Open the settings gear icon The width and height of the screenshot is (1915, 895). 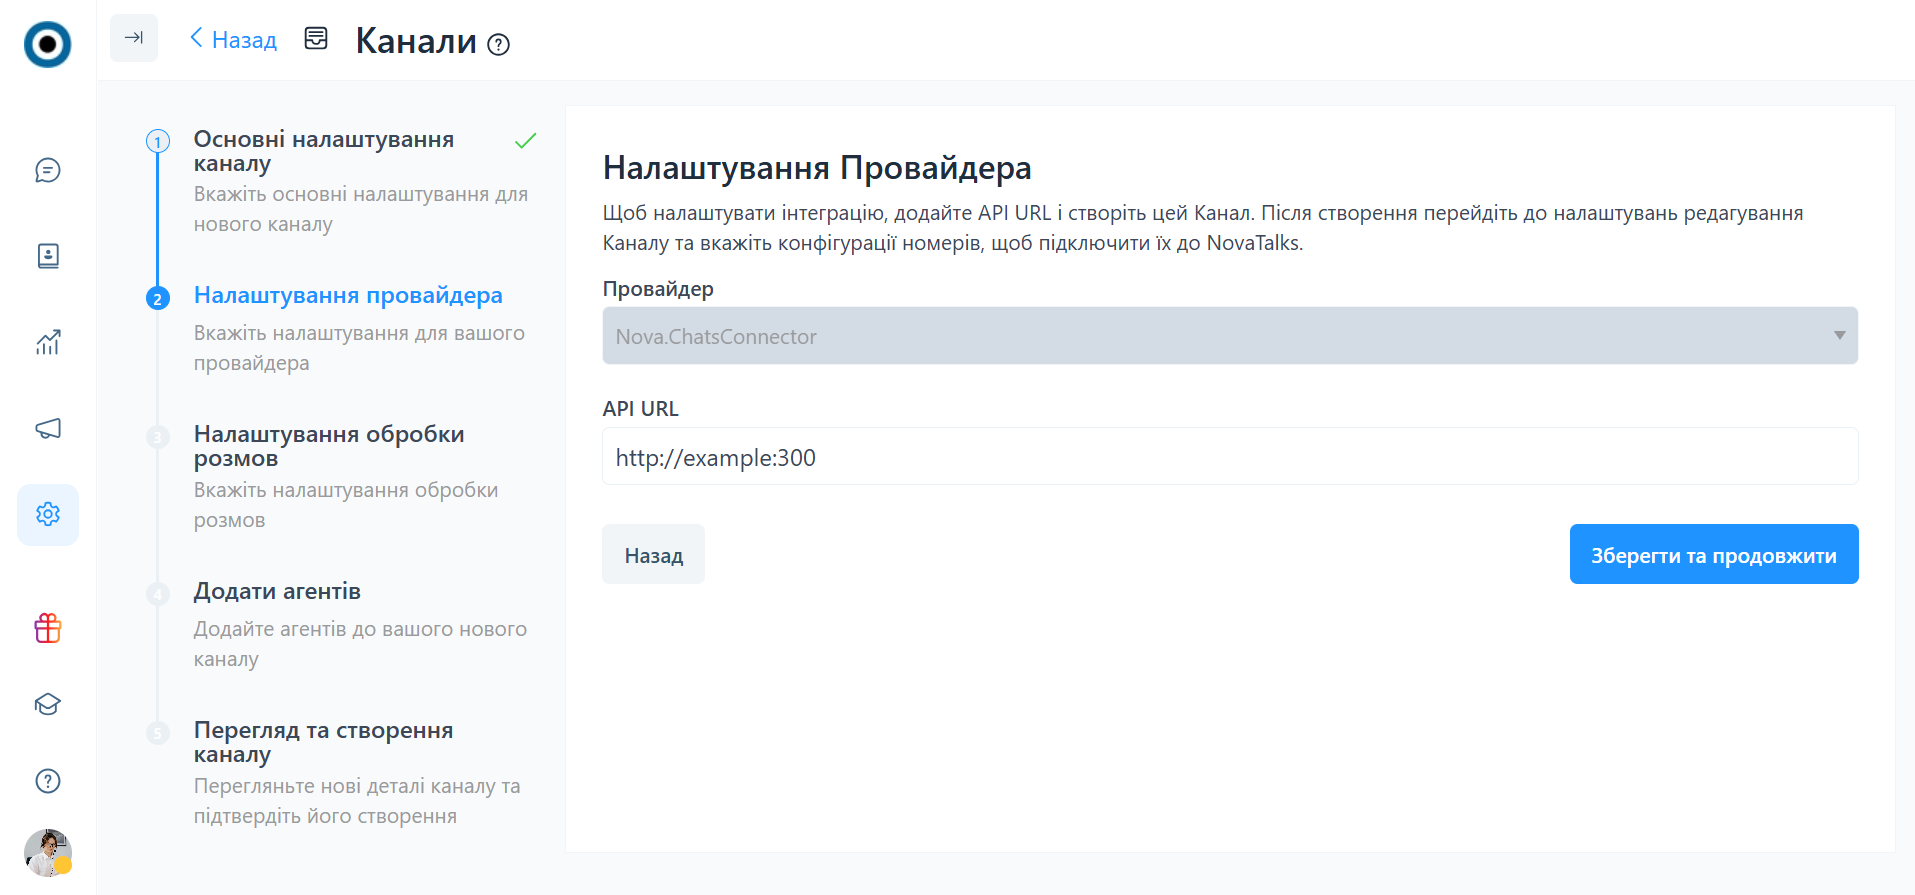click(x=48, y=514)
